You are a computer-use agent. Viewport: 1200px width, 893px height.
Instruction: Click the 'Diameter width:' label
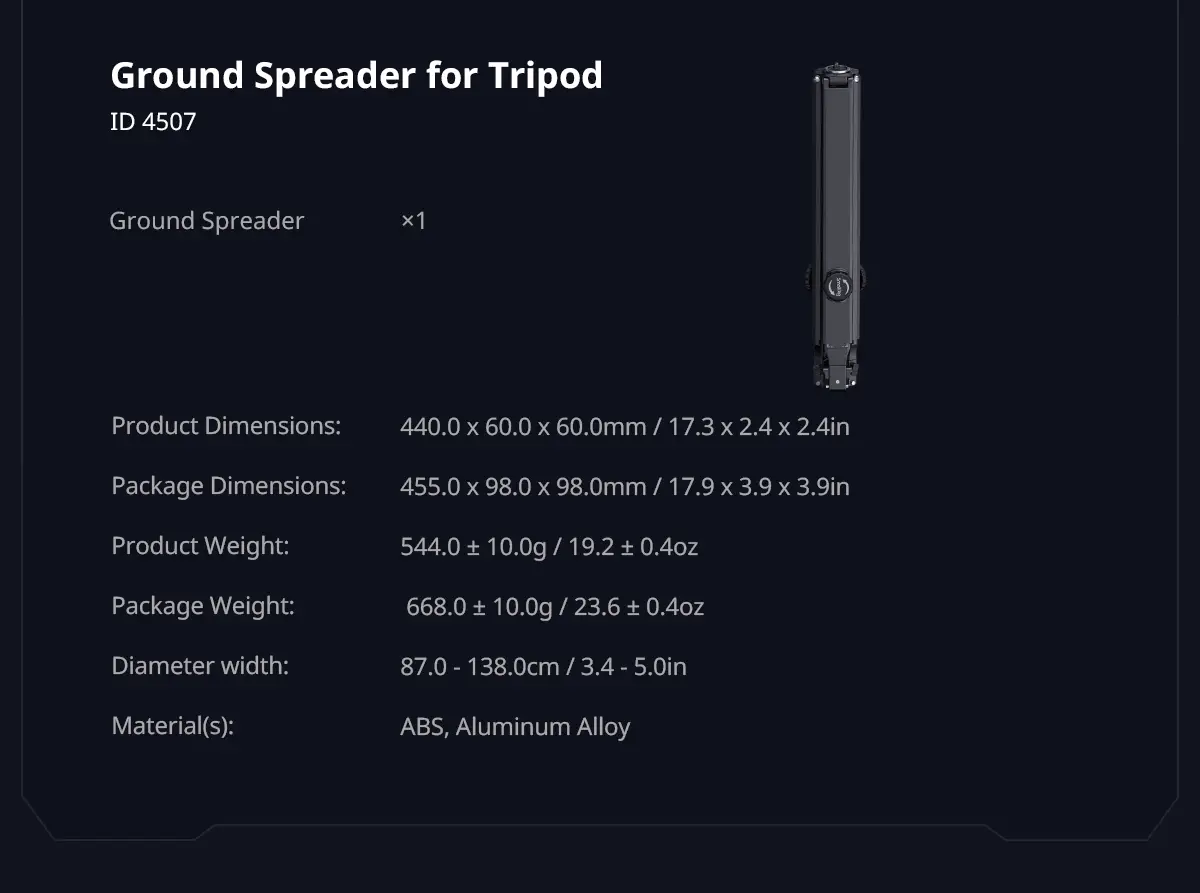coord(200,666)
